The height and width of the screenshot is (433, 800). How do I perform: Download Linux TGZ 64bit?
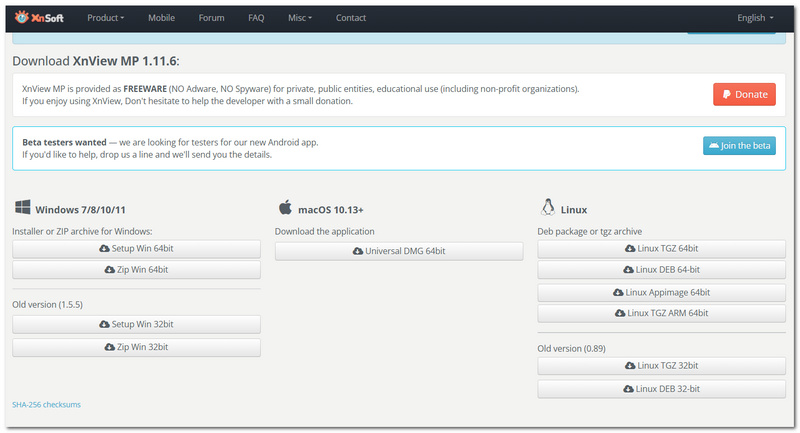(661, 249)
